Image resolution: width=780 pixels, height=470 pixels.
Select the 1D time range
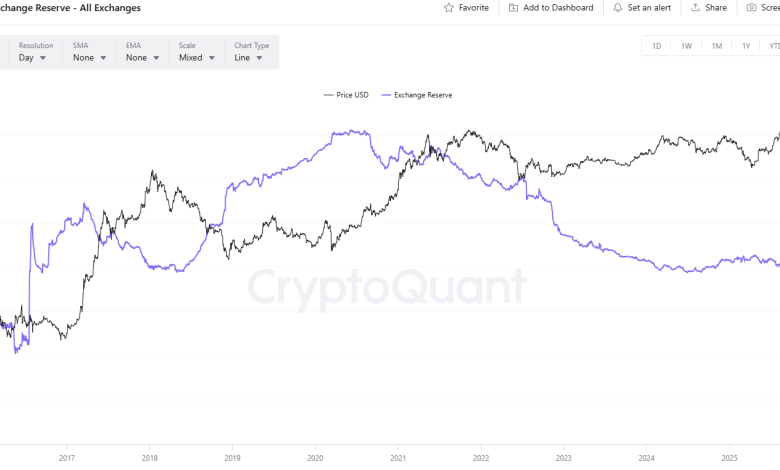tap(657, 46)
